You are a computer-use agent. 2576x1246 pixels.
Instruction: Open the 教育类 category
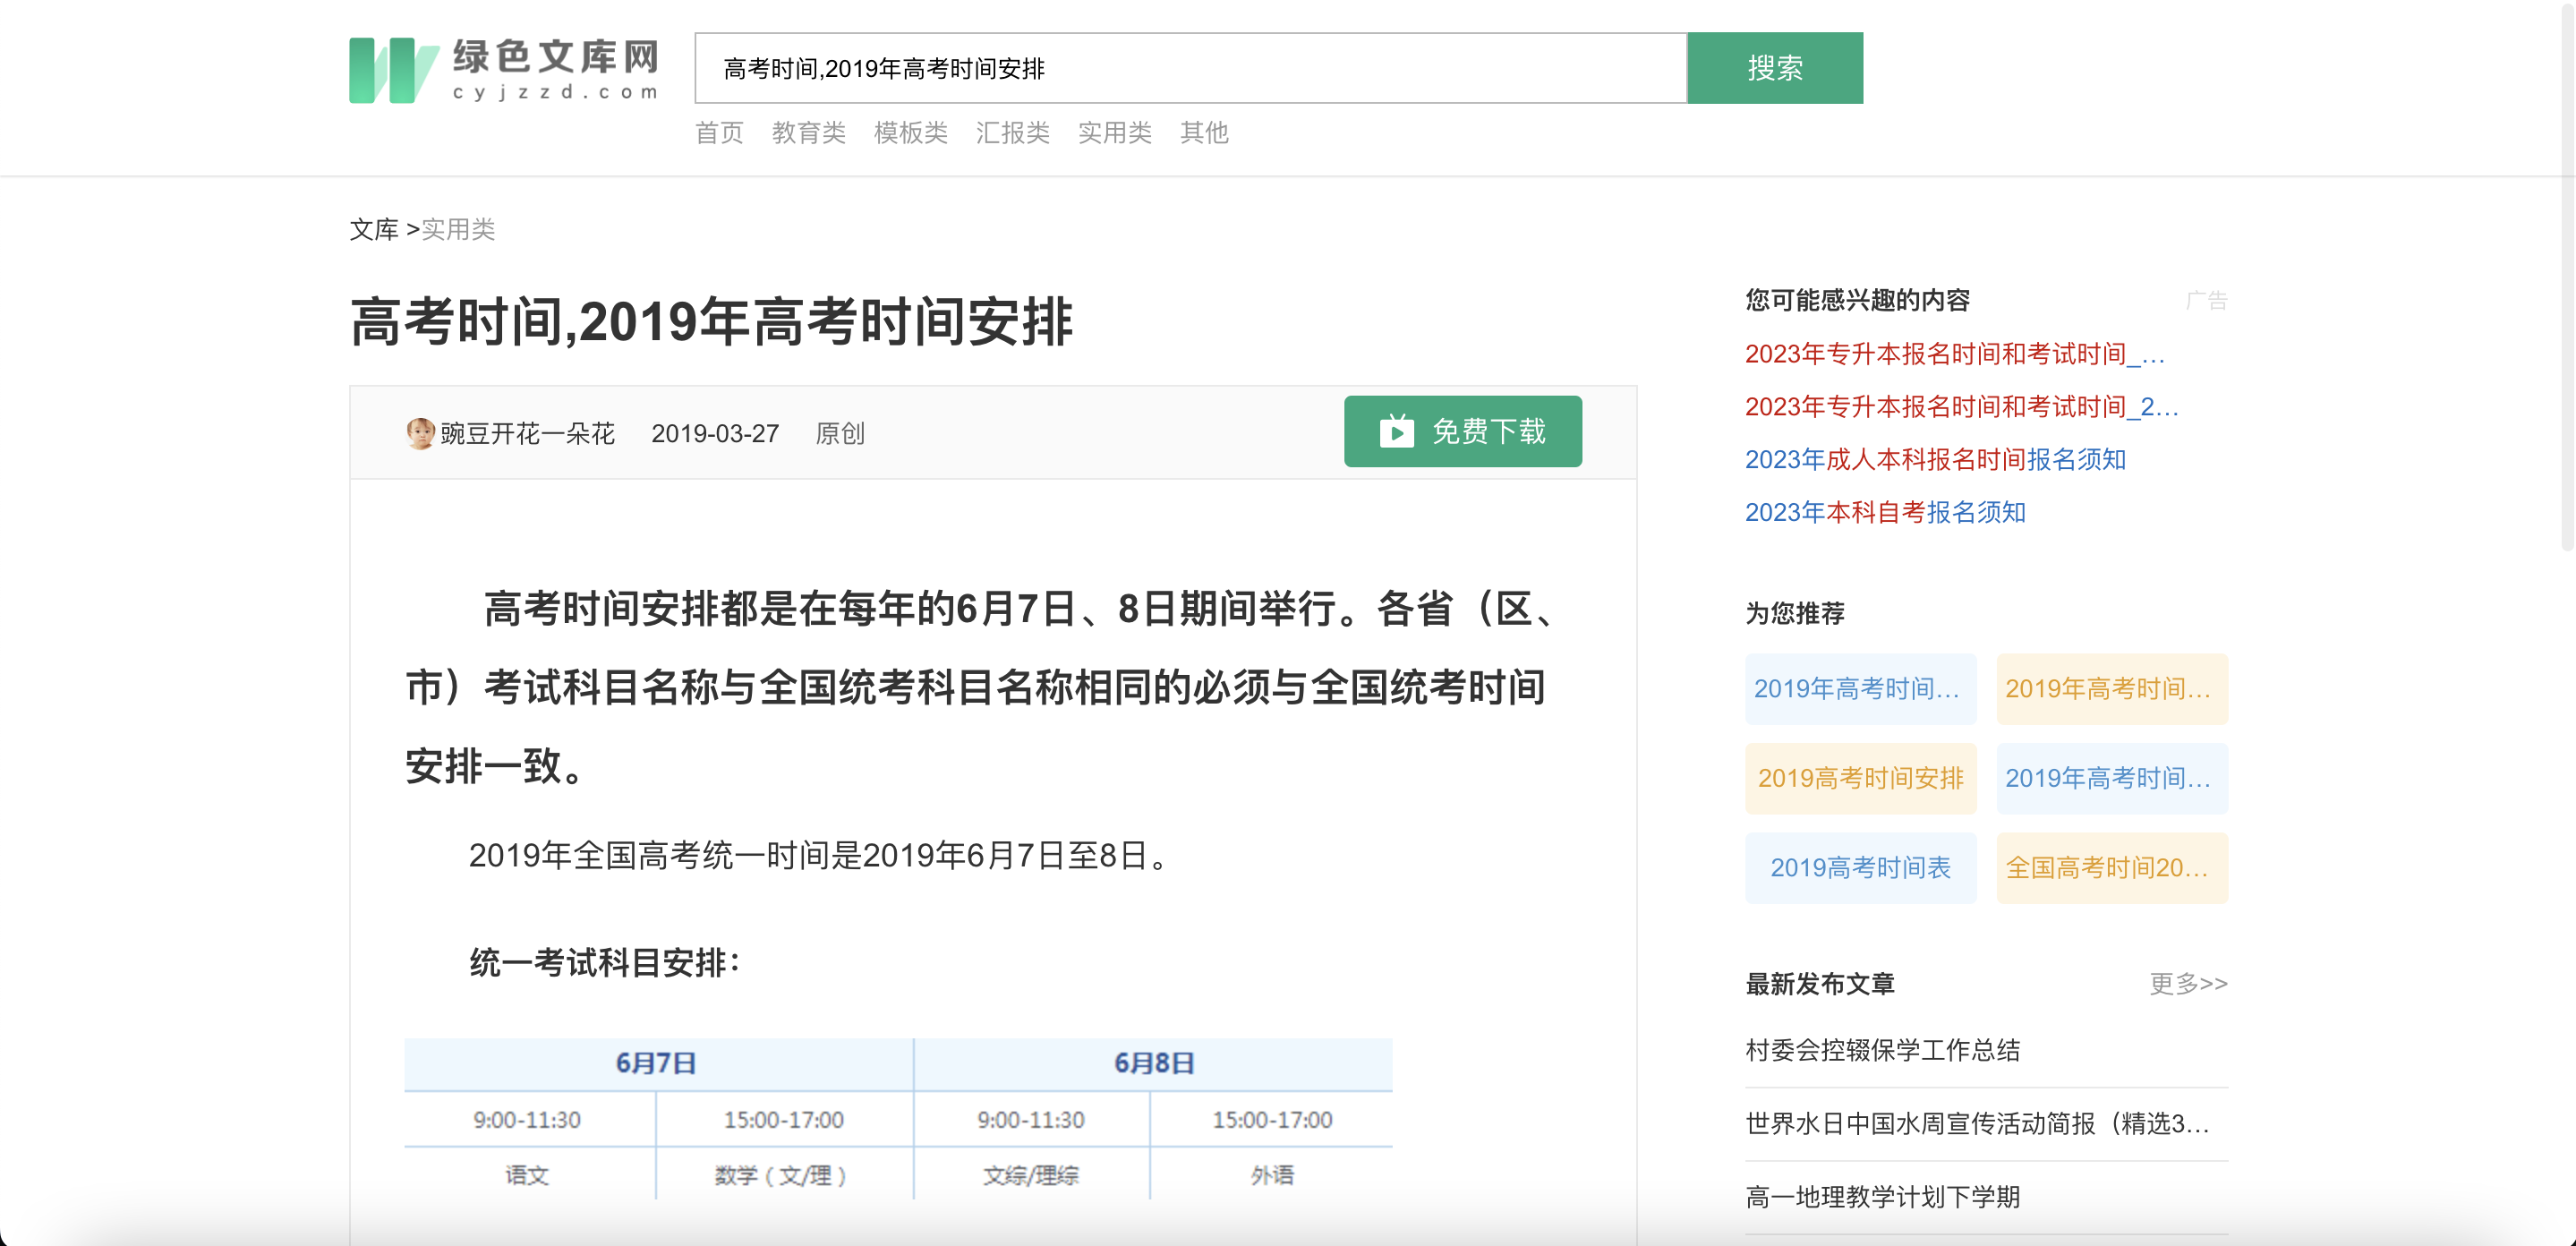[x=808, y=132]
